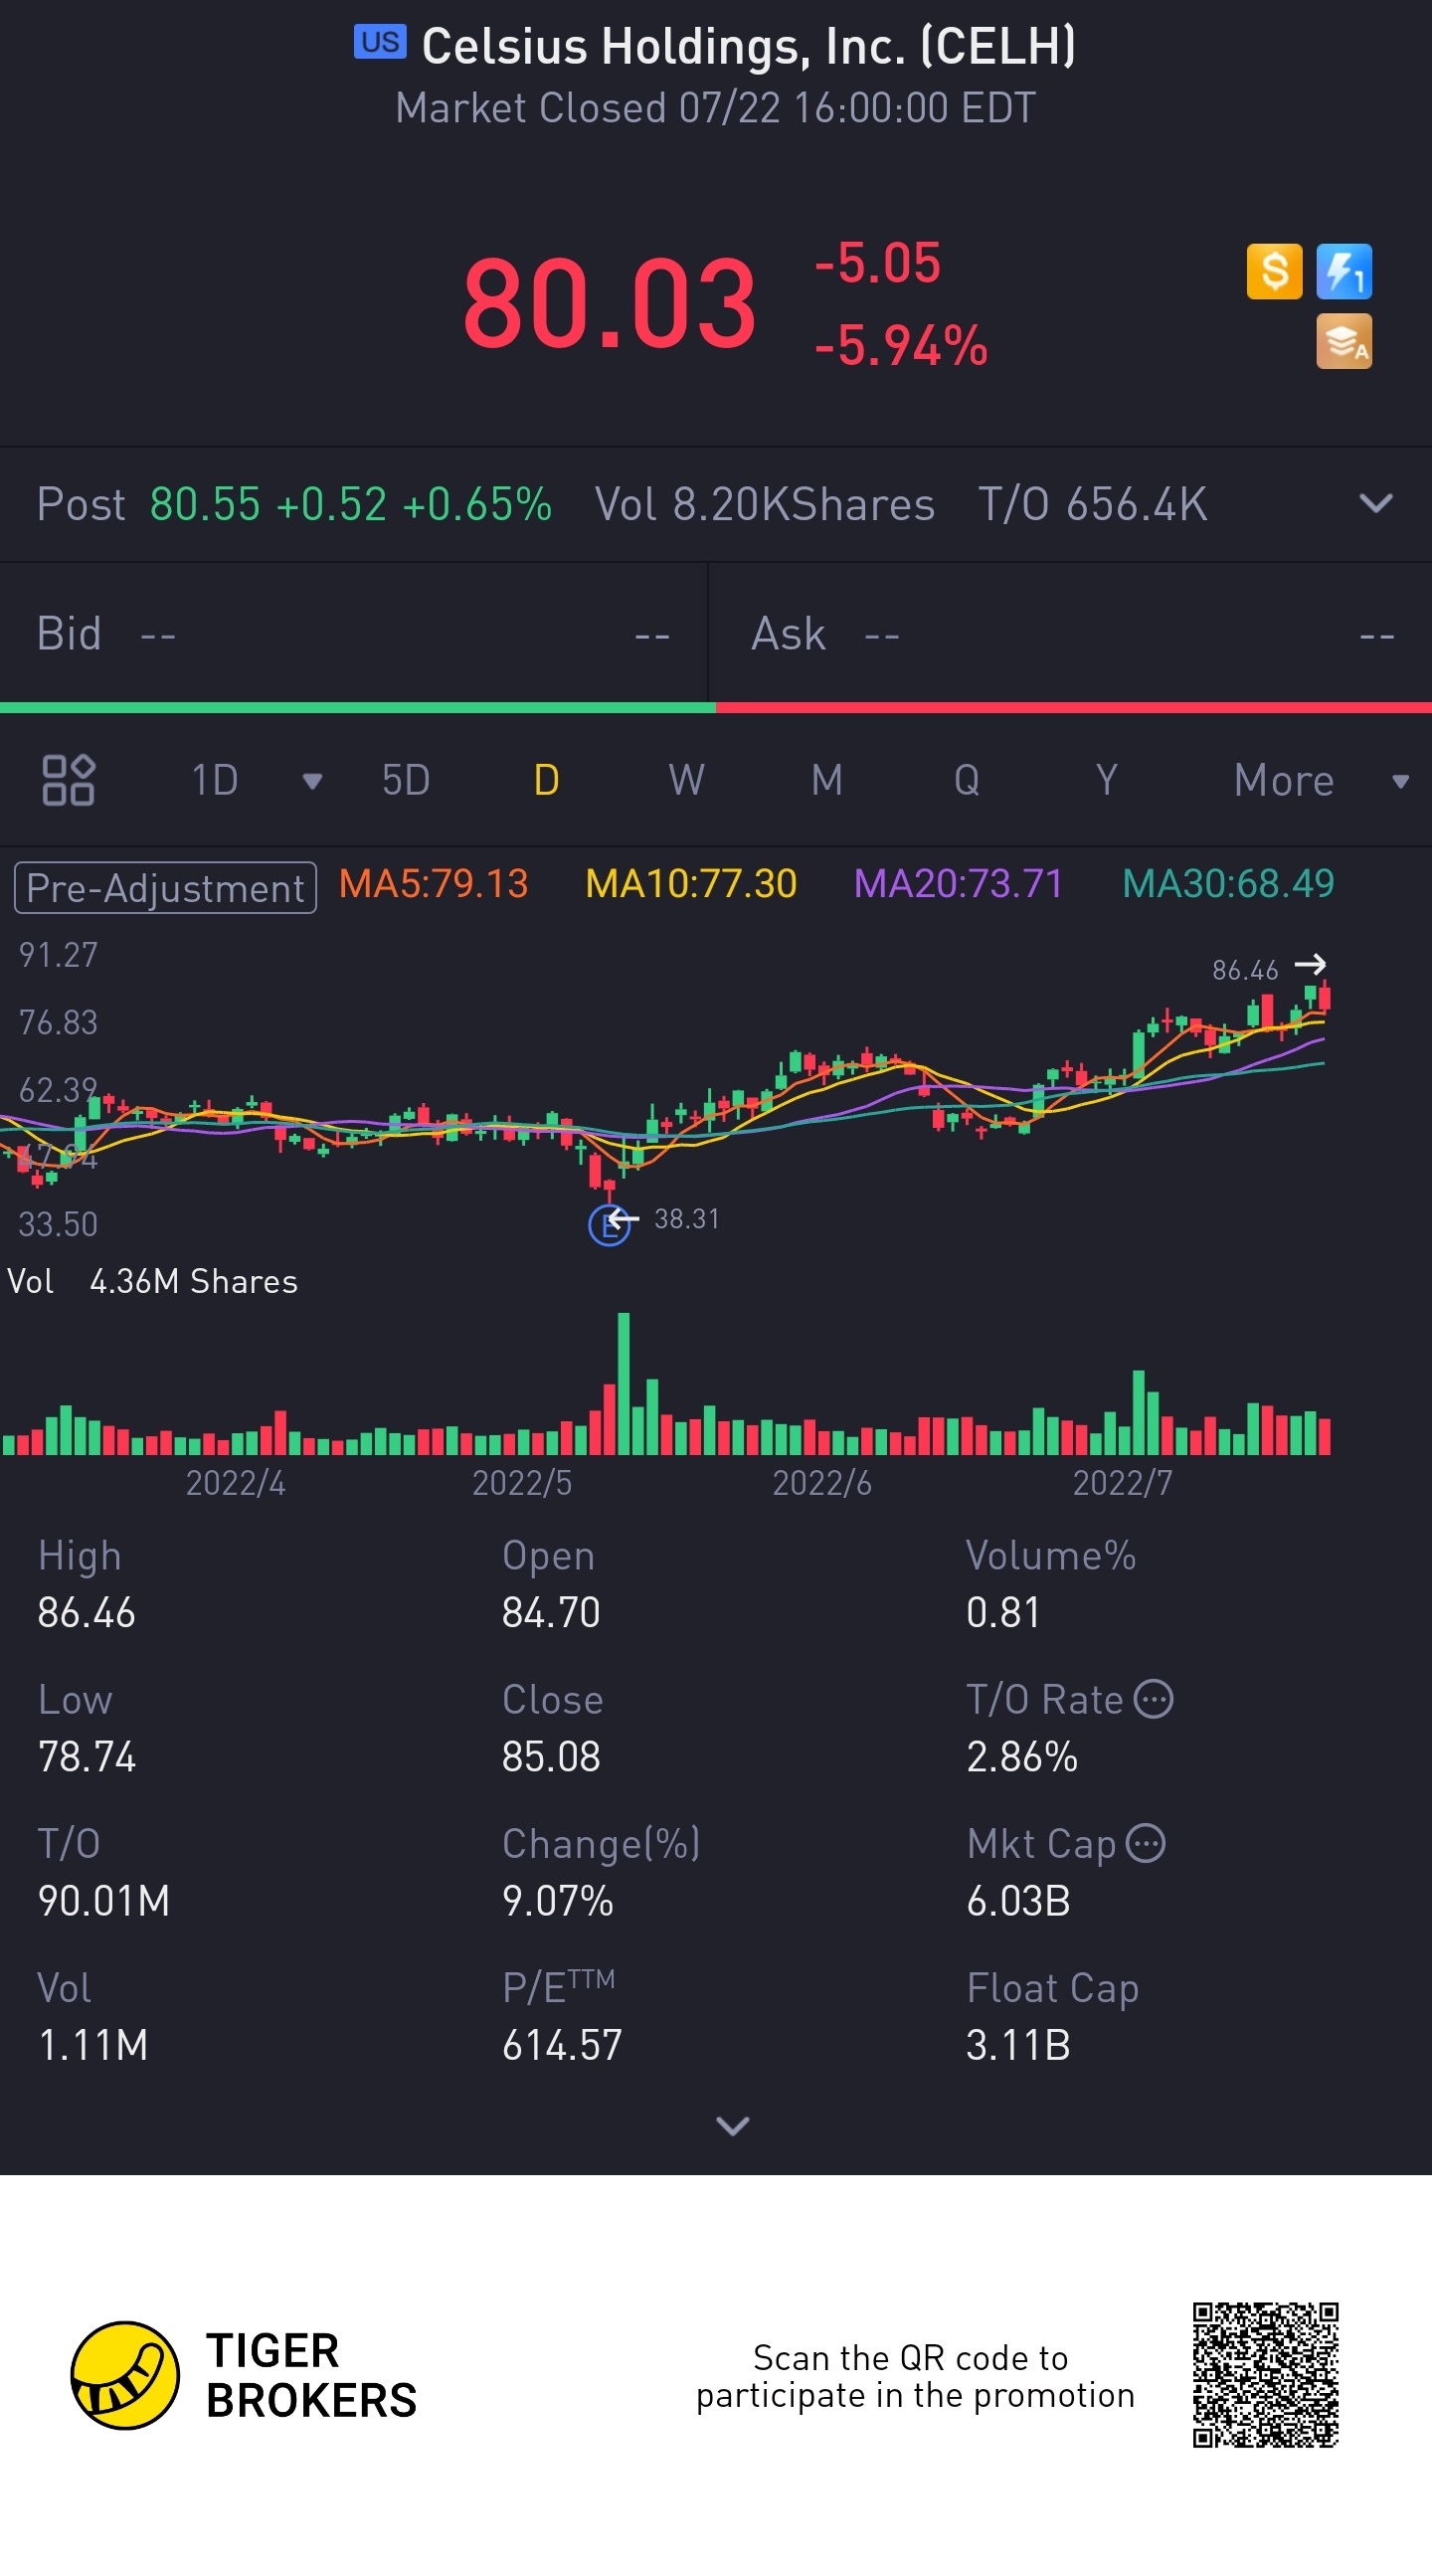Select the 5D chart tab
This screenshot has height=2576, width=1432.
pos(406,781)
